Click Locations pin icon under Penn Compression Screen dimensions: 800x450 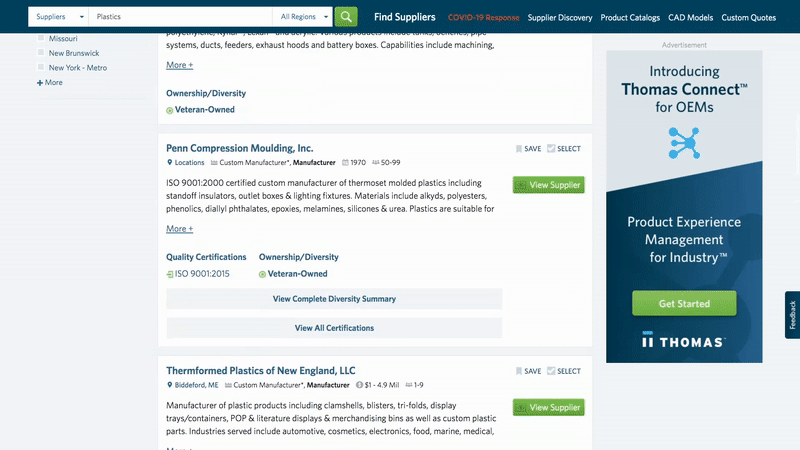(x=170, y=162)
